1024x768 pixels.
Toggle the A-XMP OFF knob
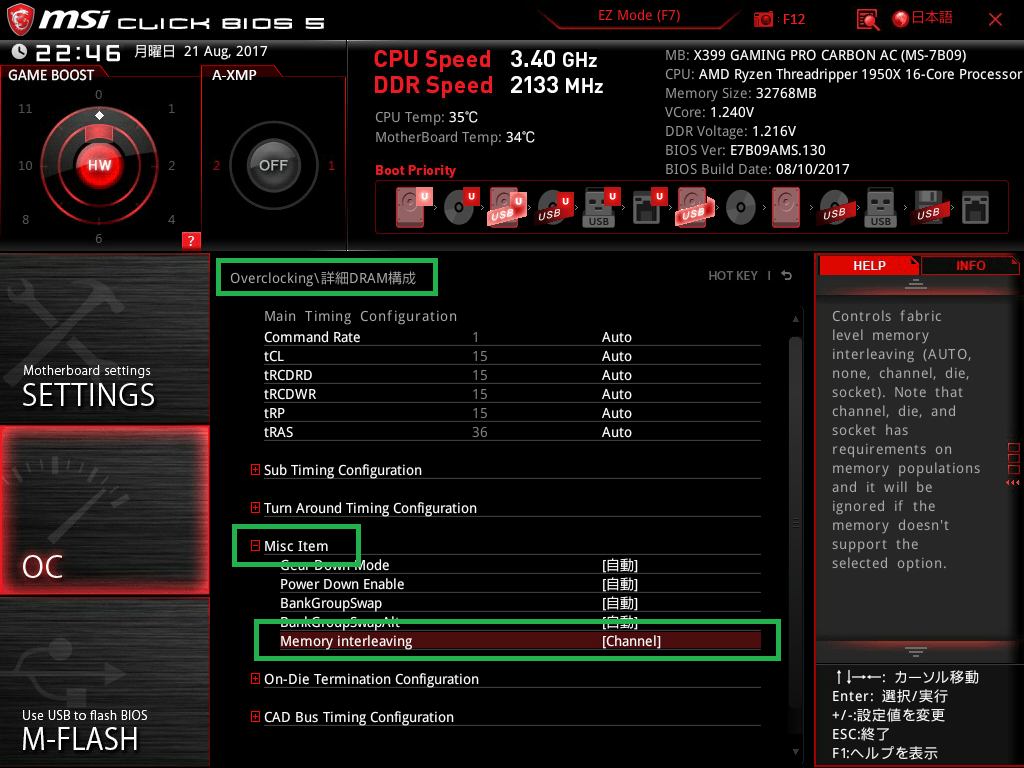[x=273, y=165]
